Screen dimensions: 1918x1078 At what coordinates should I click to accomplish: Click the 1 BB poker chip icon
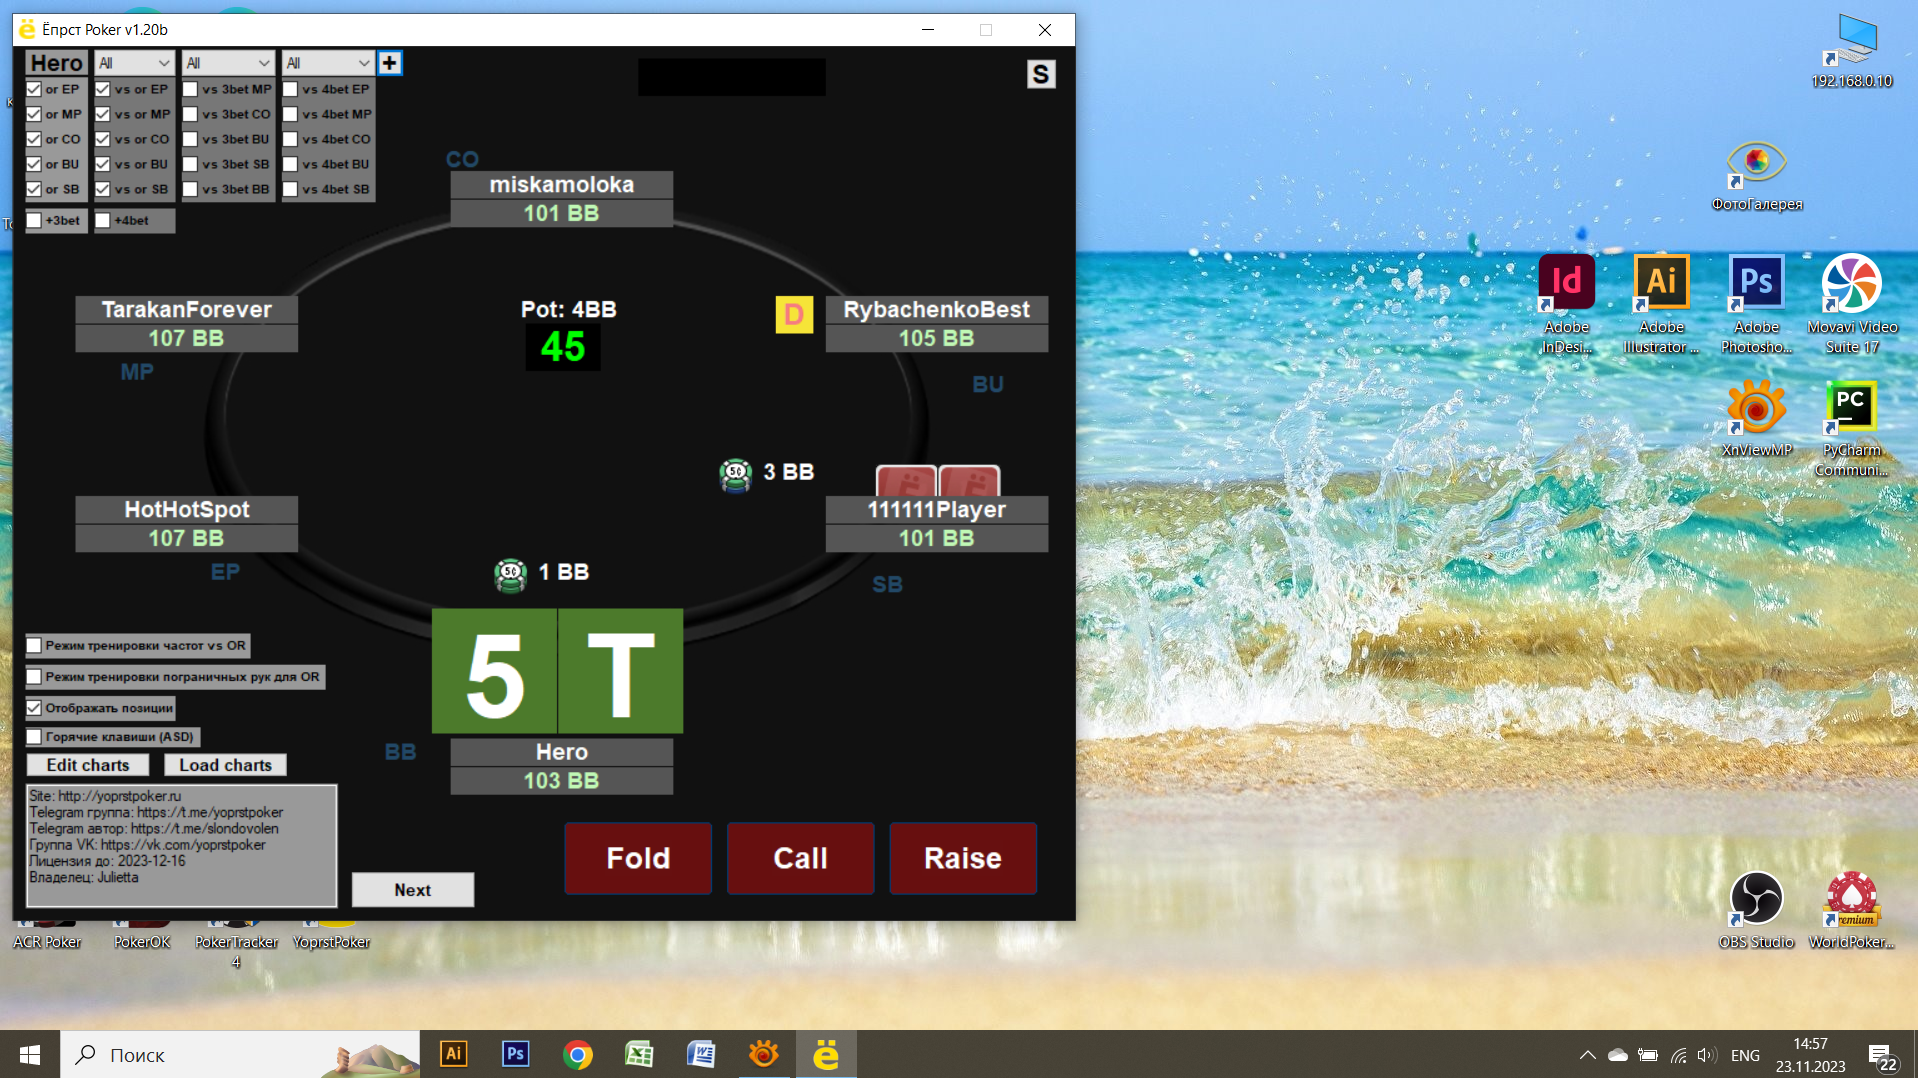click(511, 574)
